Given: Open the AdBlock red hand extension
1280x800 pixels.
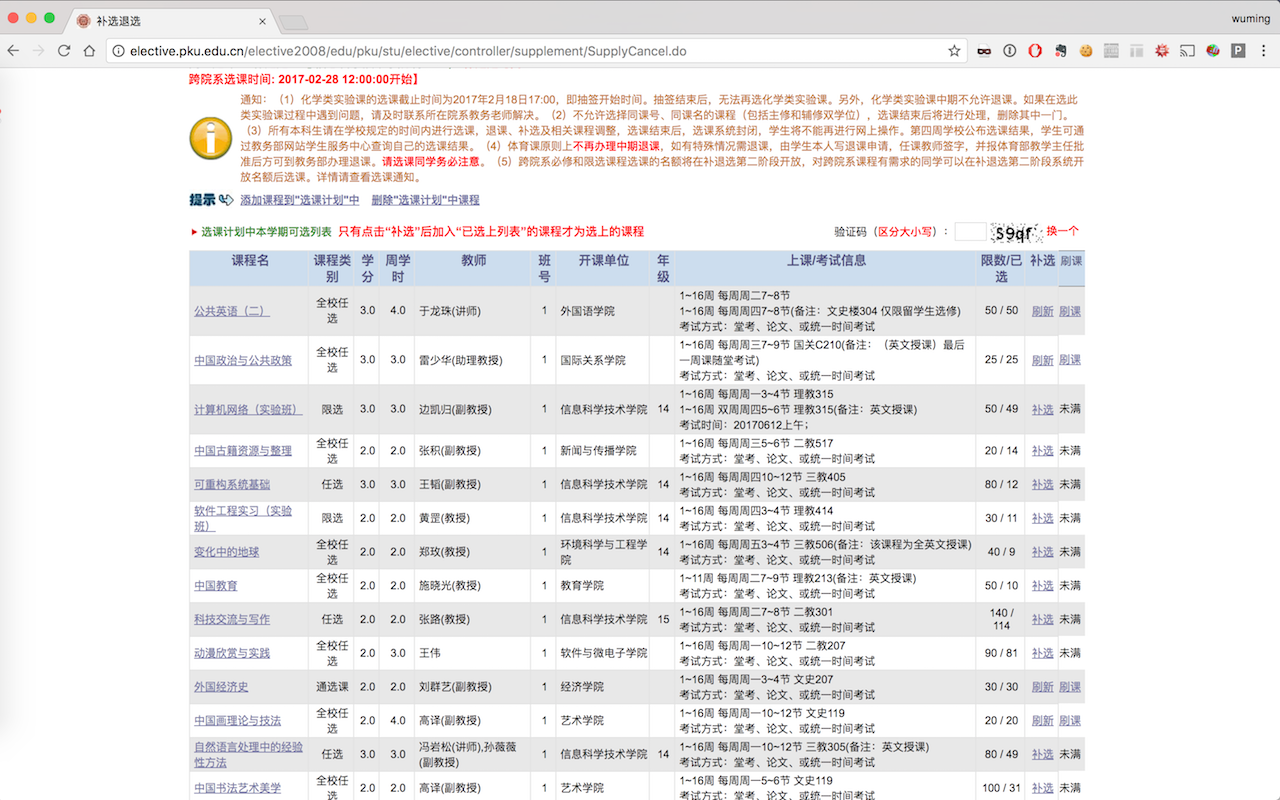Looking at the screenshot, I should (1036, 51).
